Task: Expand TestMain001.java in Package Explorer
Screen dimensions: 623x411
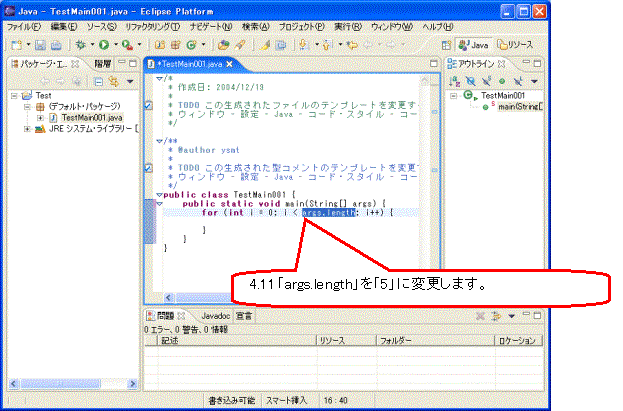Action: pyautogui.click(x=40, y=118)
